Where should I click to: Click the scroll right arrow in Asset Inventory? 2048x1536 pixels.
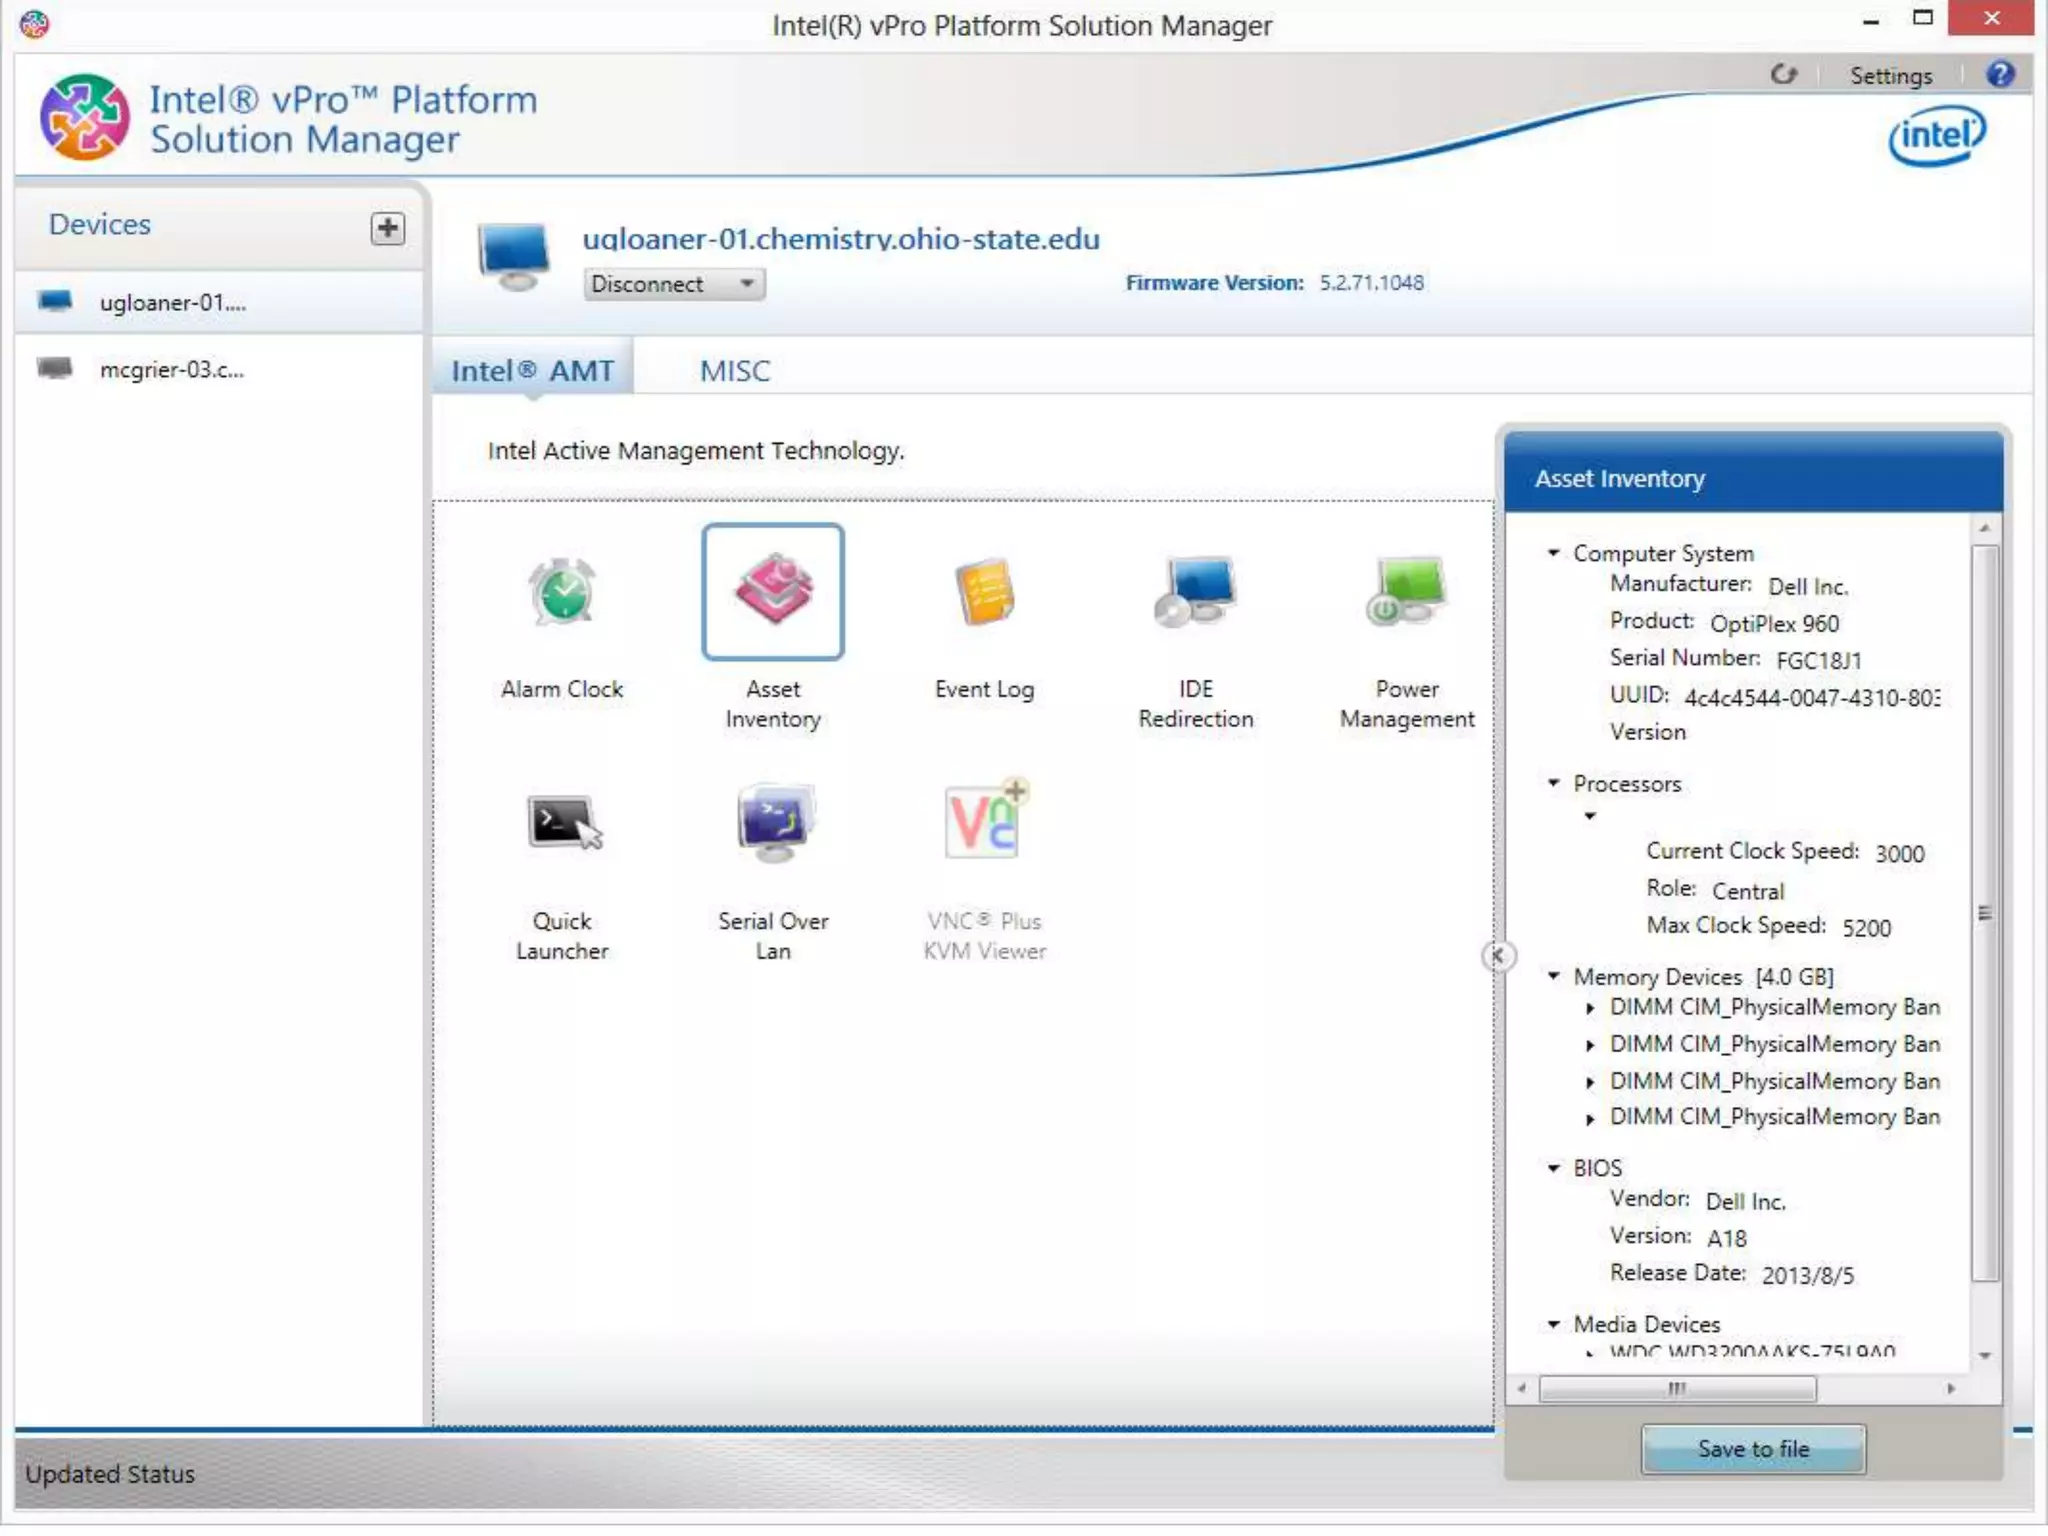[1950, 1388]
